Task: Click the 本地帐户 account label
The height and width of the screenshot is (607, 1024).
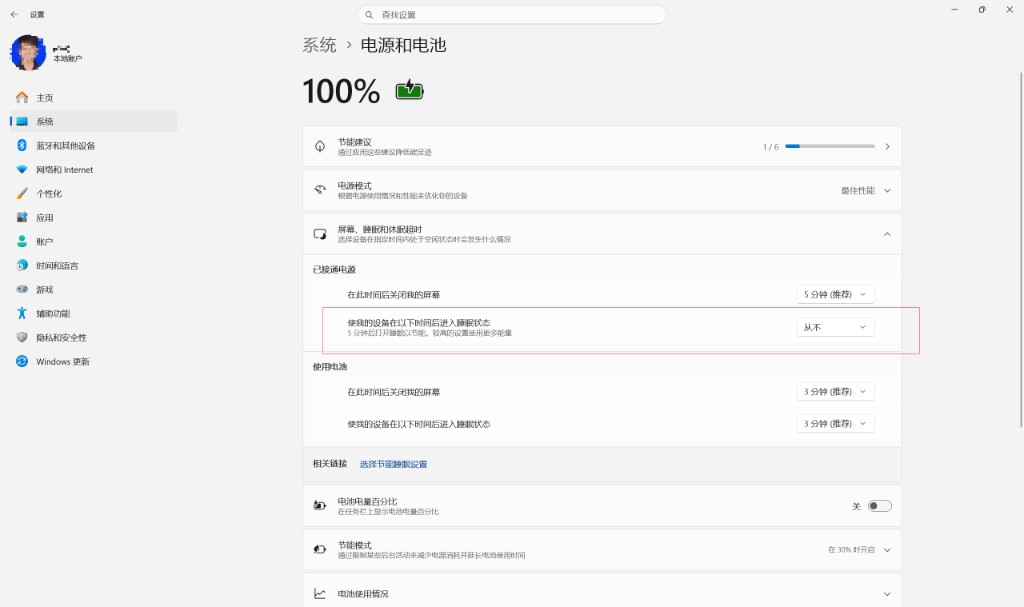Action: tap(67, 59)
